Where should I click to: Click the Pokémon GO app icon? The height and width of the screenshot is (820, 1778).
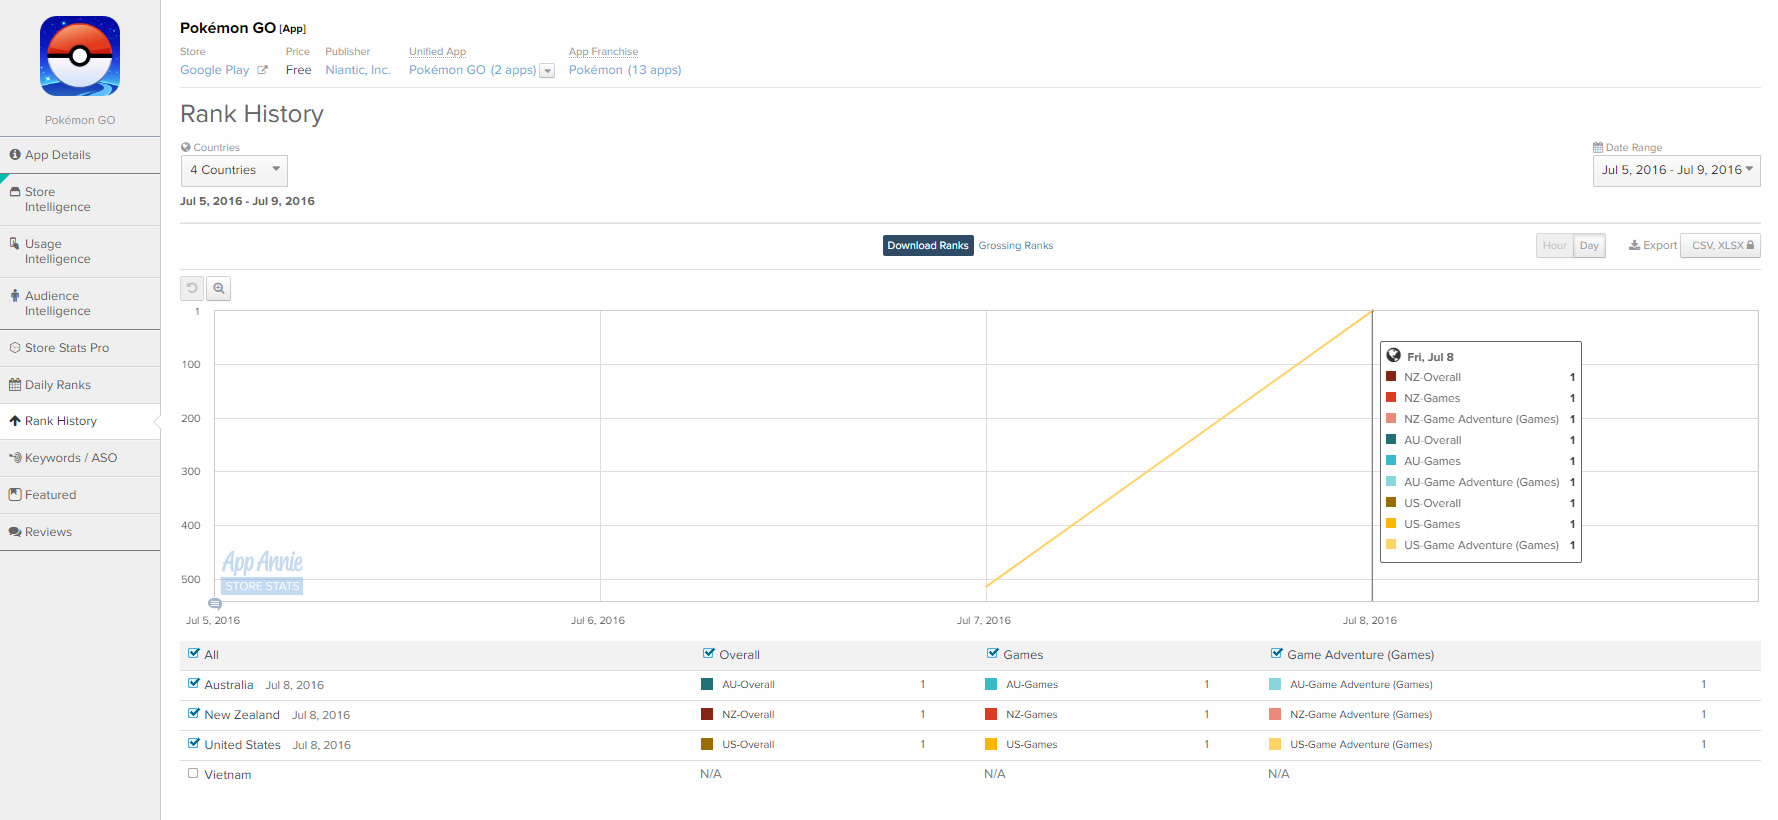[80, 56]
